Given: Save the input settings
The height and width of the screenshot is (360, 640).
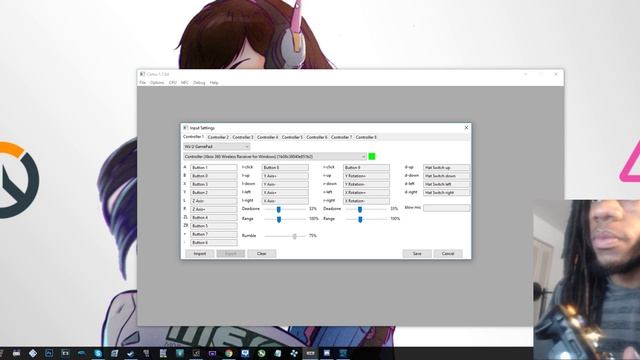Looking at the screenshot, I should click(417, 253).
